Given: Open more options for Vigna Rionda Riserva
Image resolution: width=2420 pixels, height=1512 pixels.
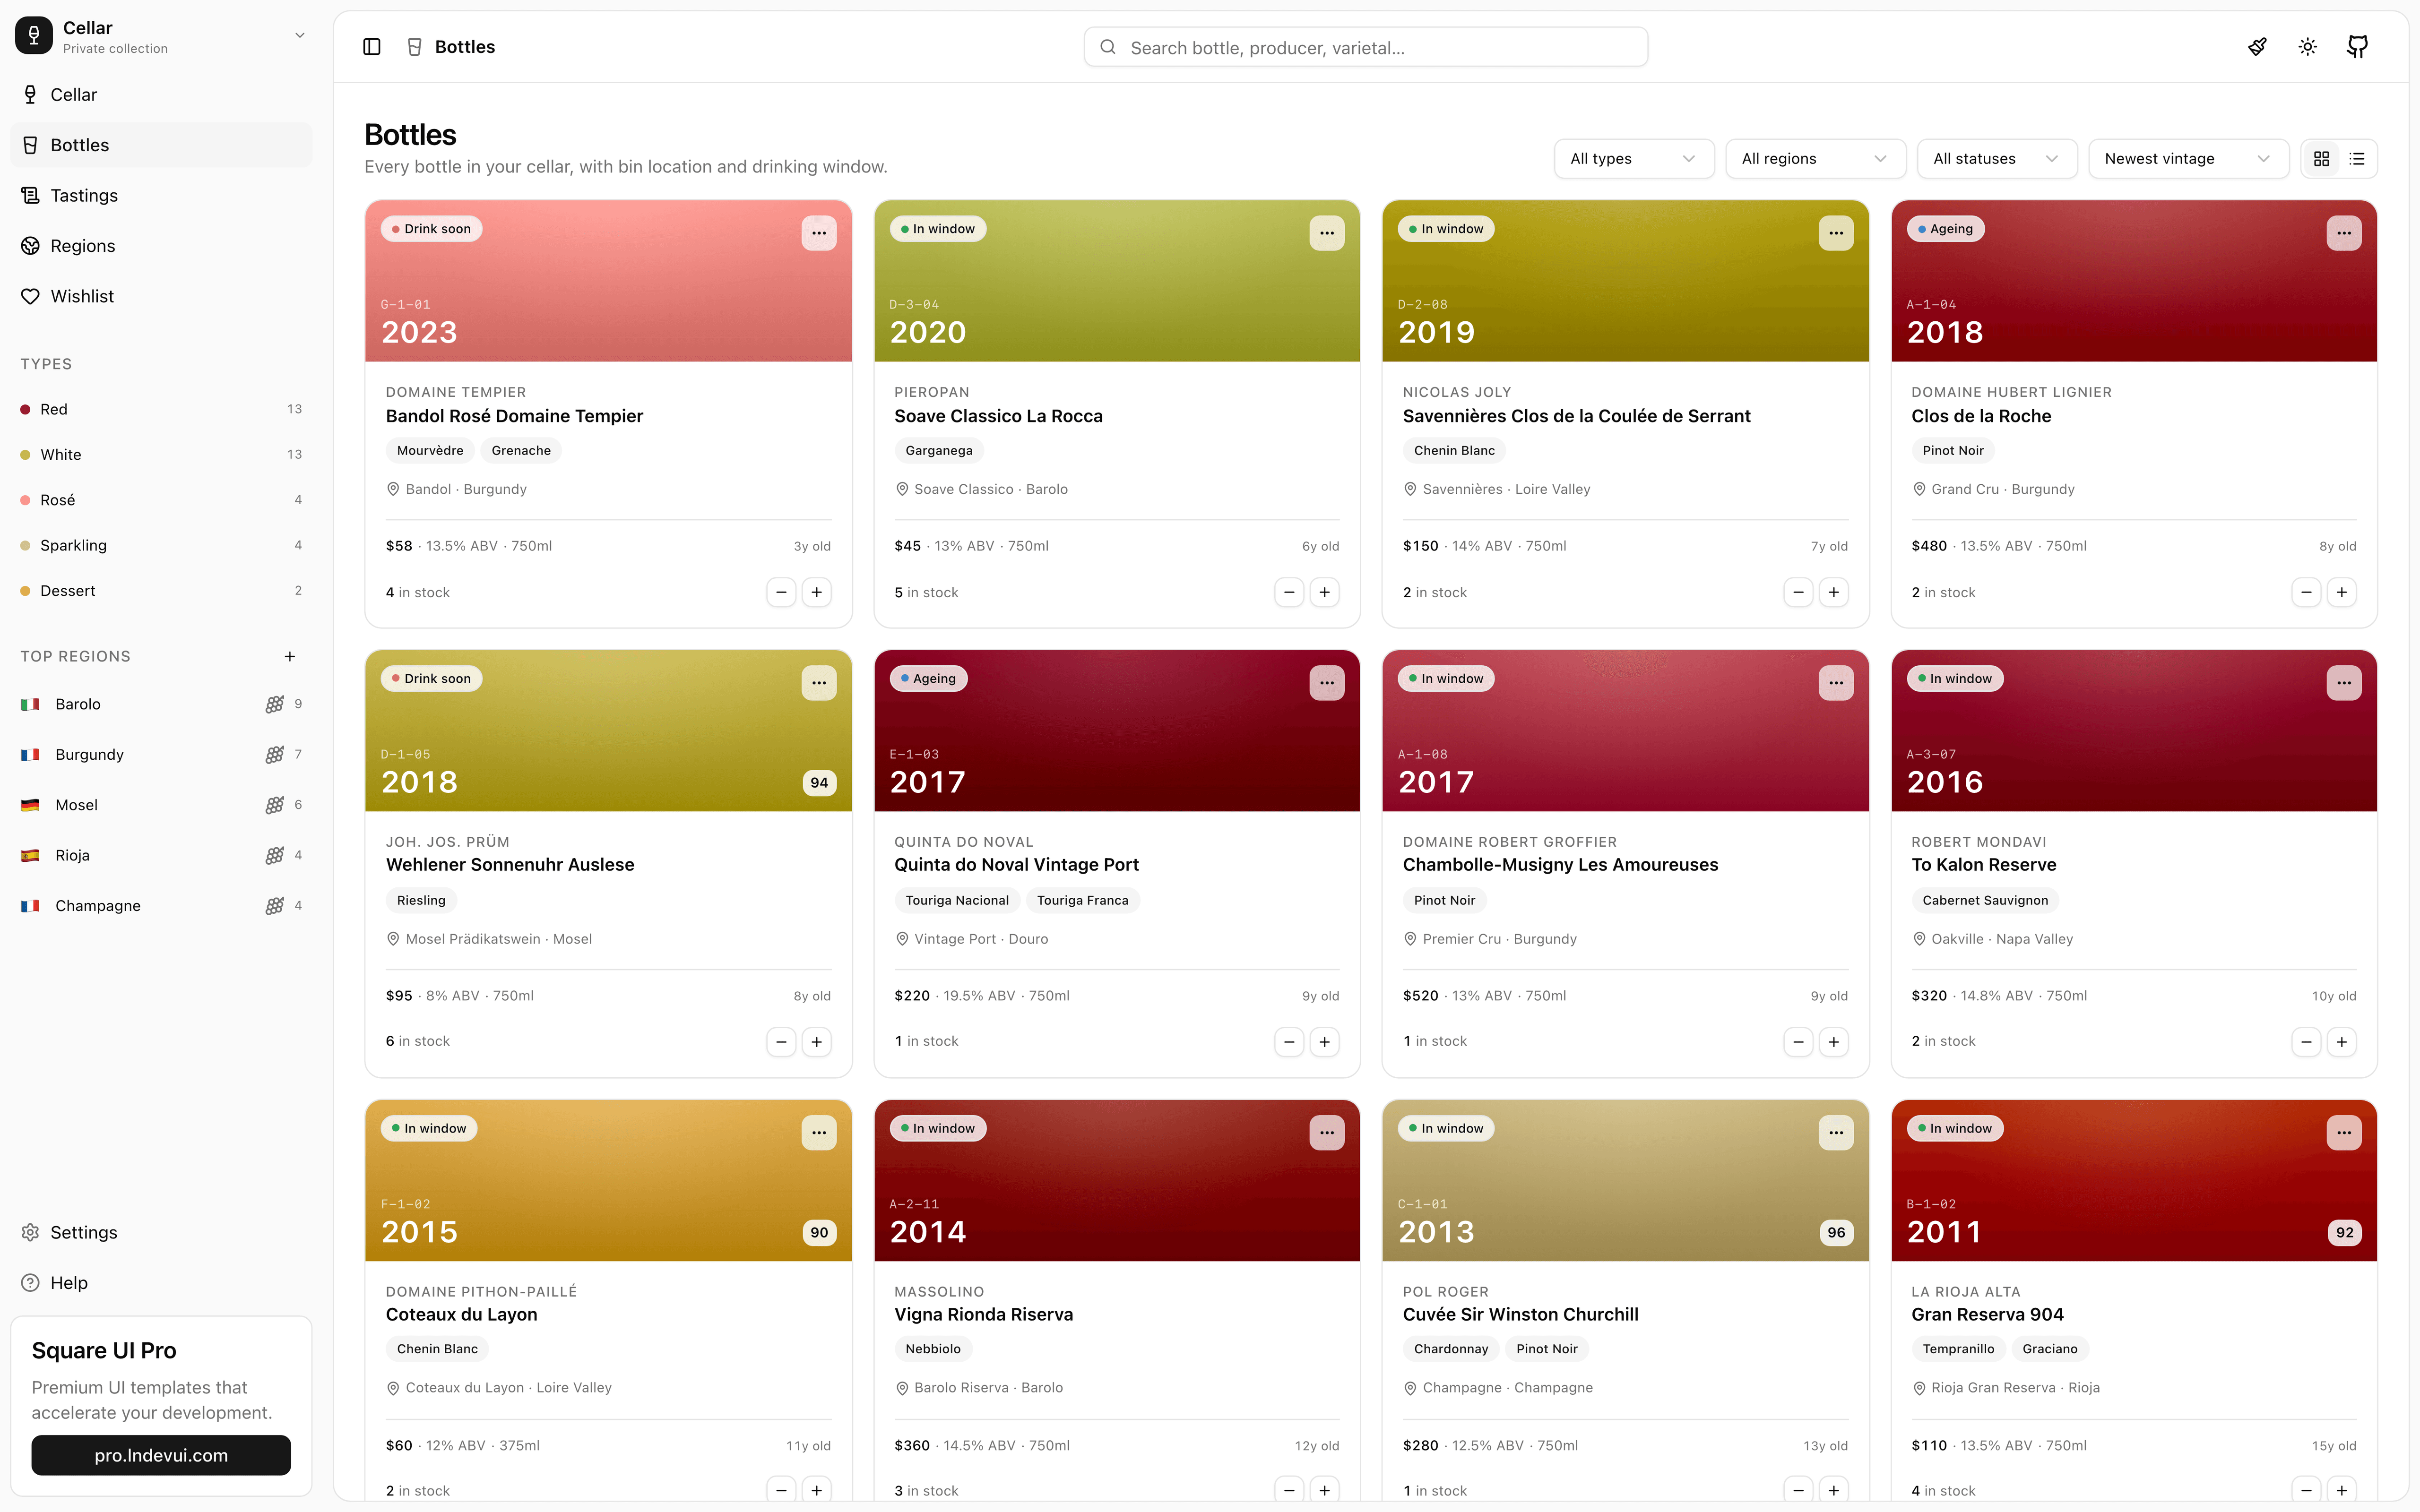Looking at the screenshot, I should click(1327, 1133).
